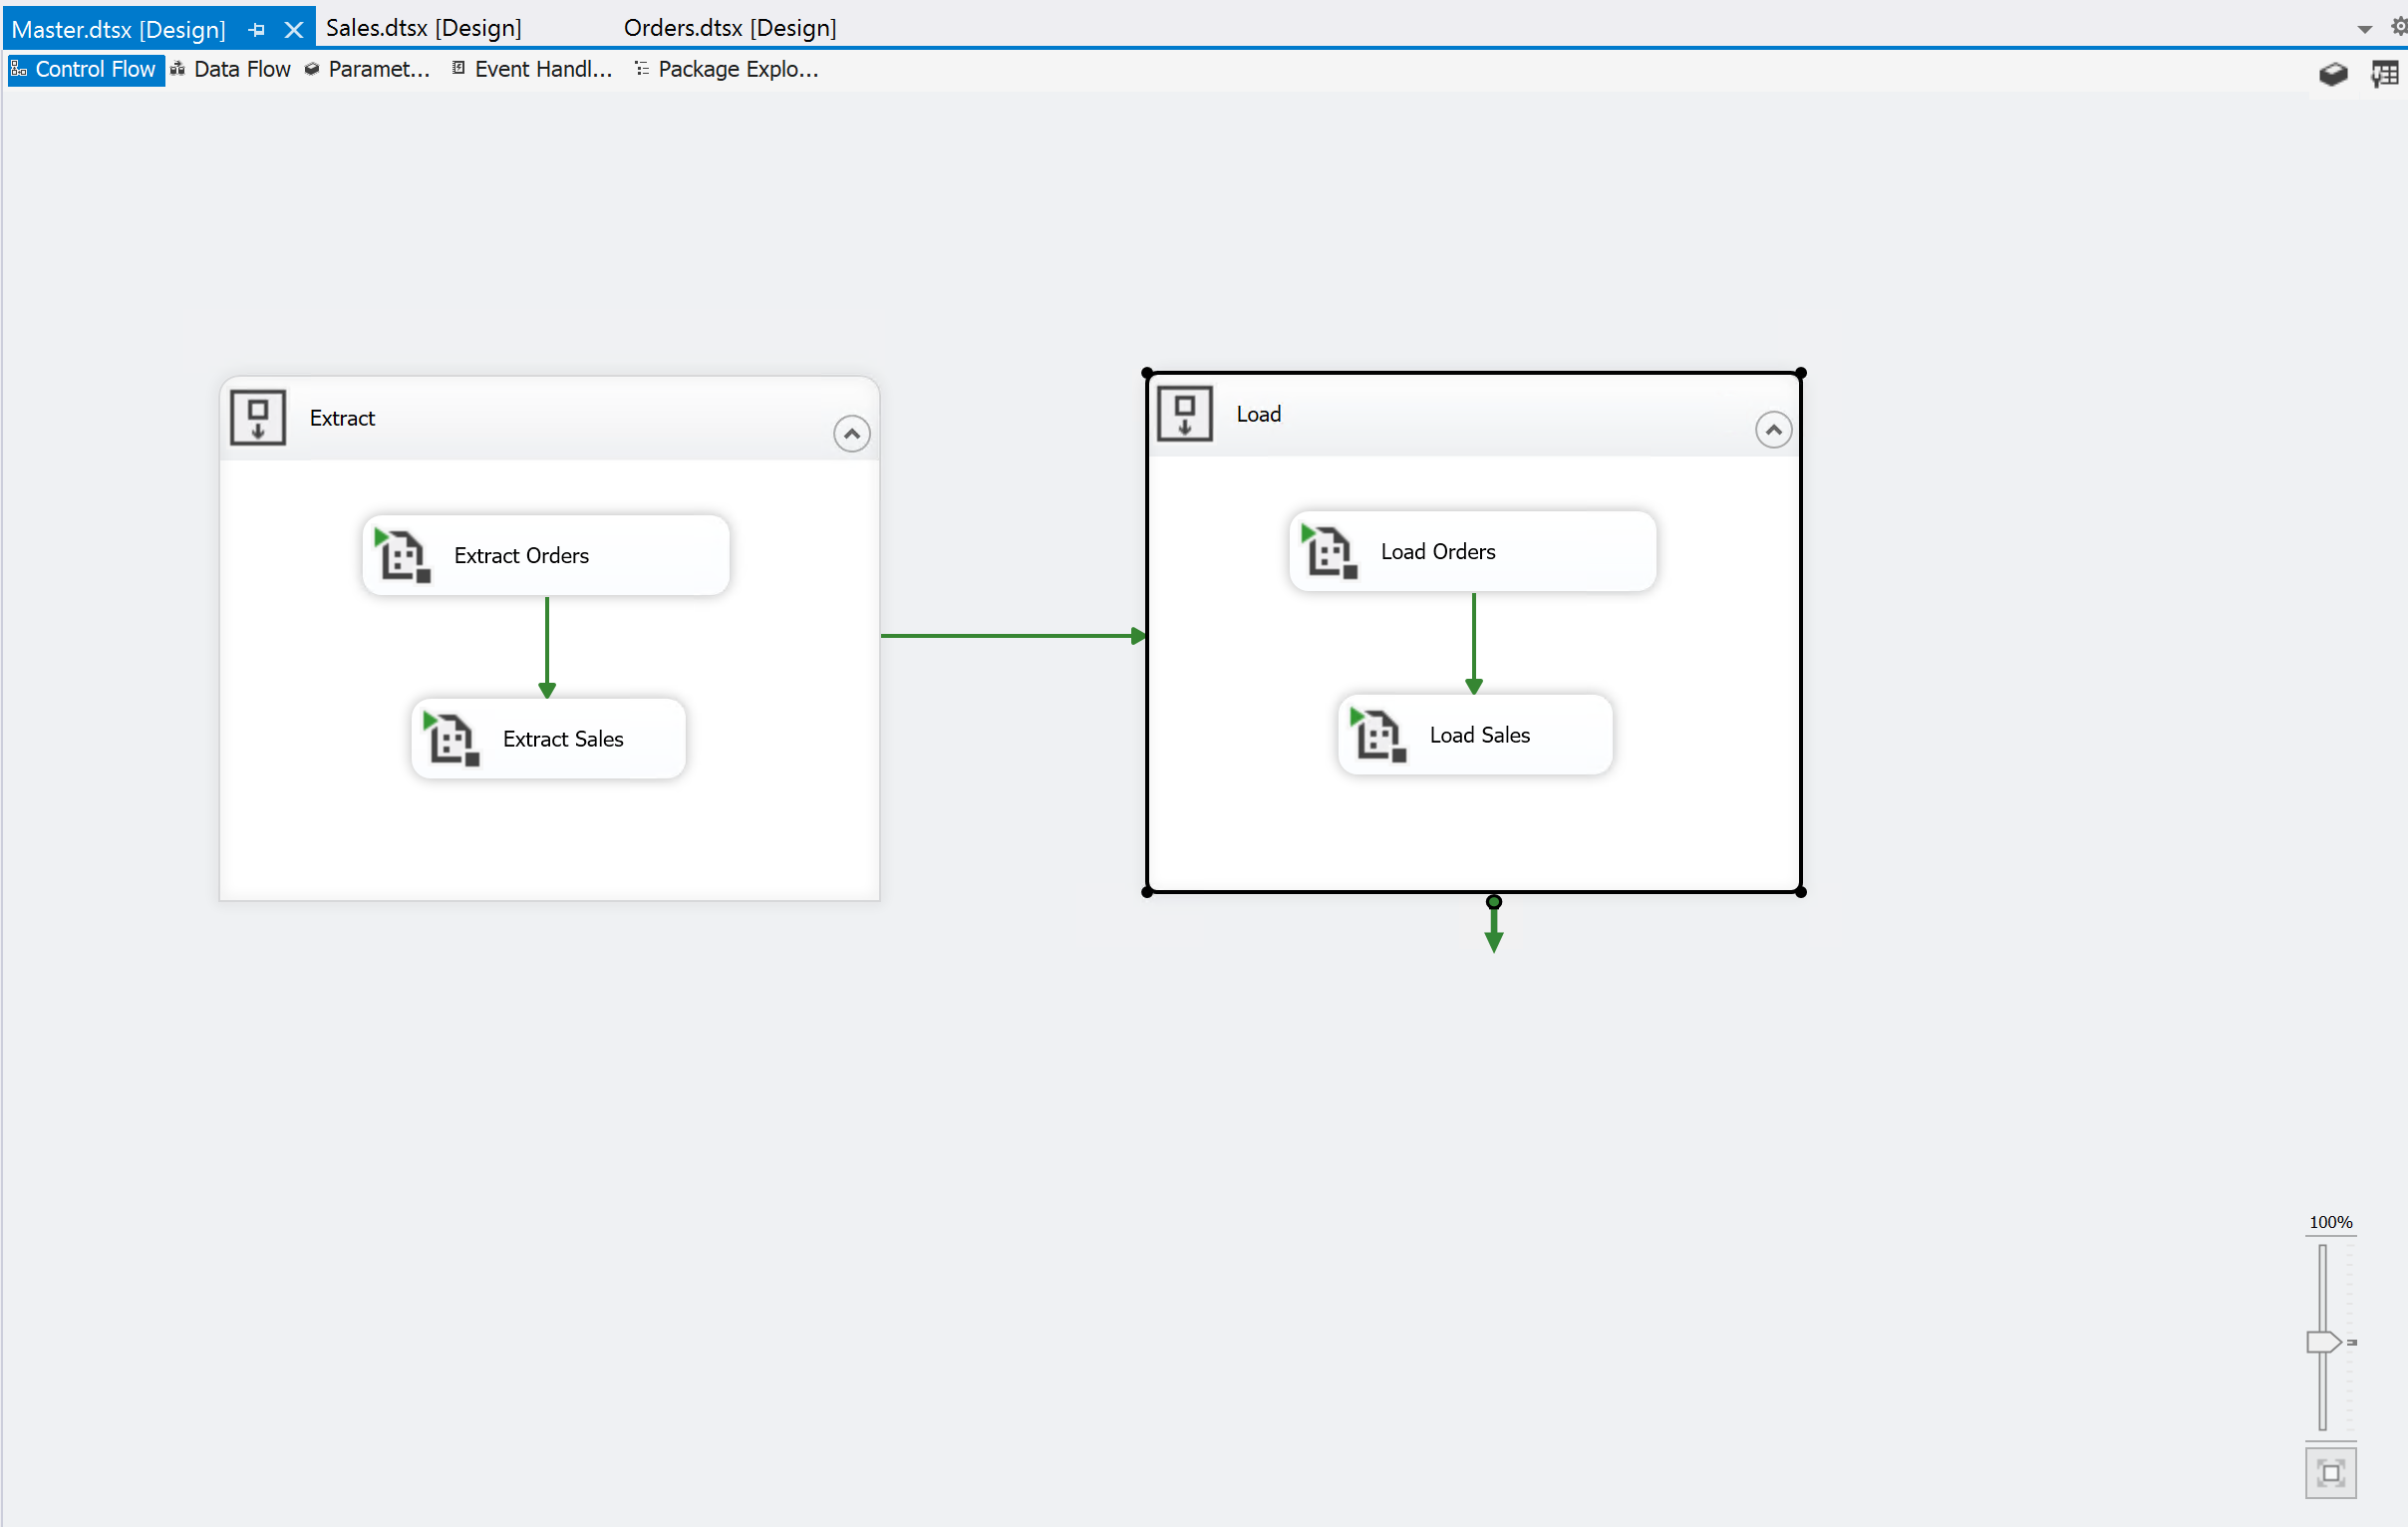Click the Extract Orders package task icon

coord(402,555)
